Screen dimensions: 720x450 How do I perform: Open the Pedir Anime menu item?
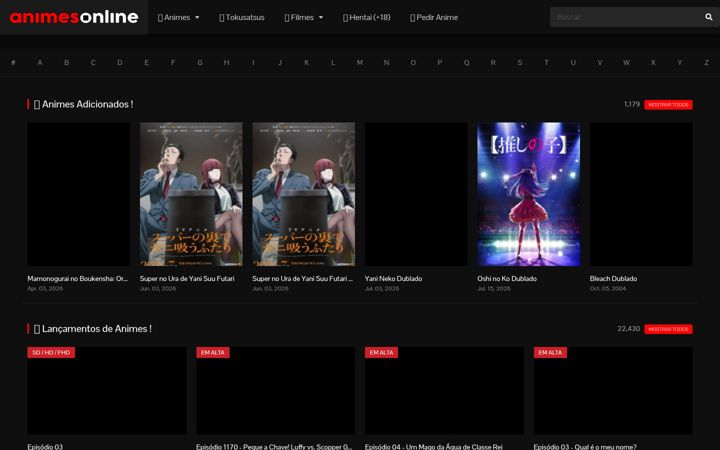[434, 17]
